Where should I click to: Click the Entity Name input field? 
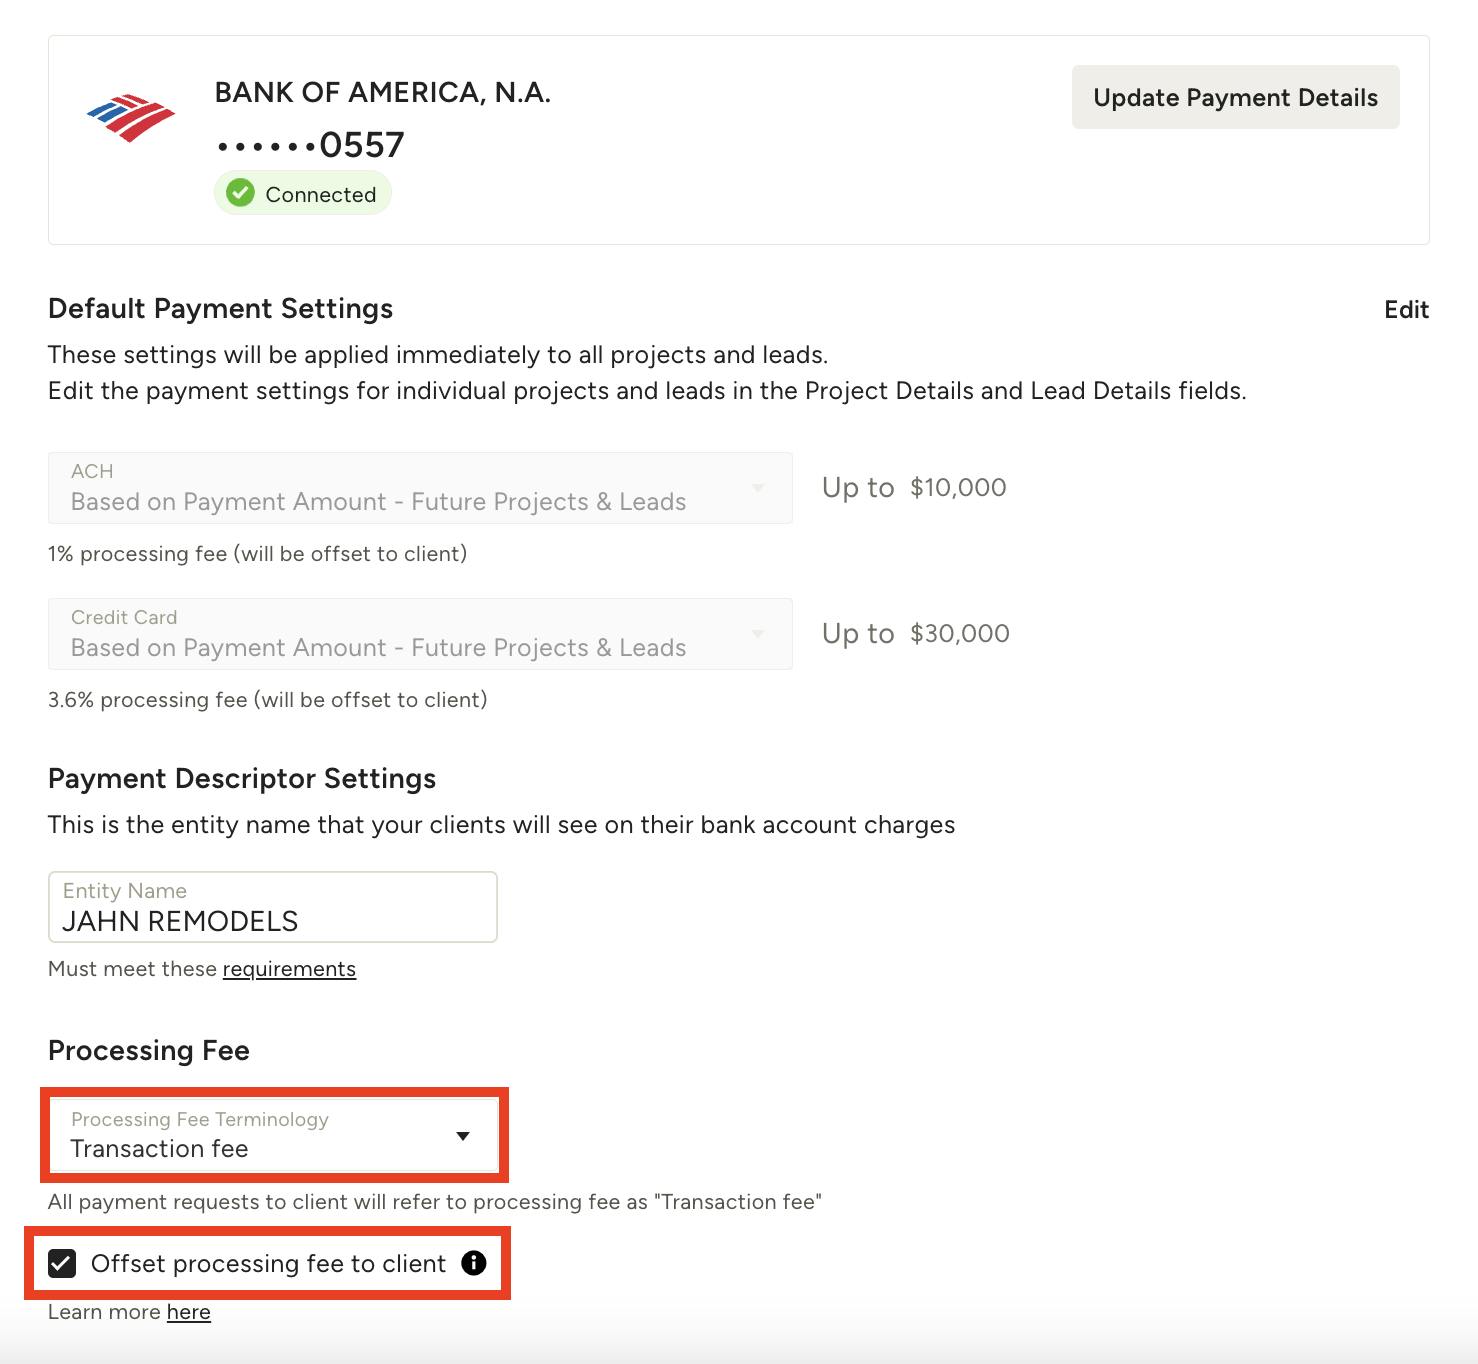click(271, 907)
